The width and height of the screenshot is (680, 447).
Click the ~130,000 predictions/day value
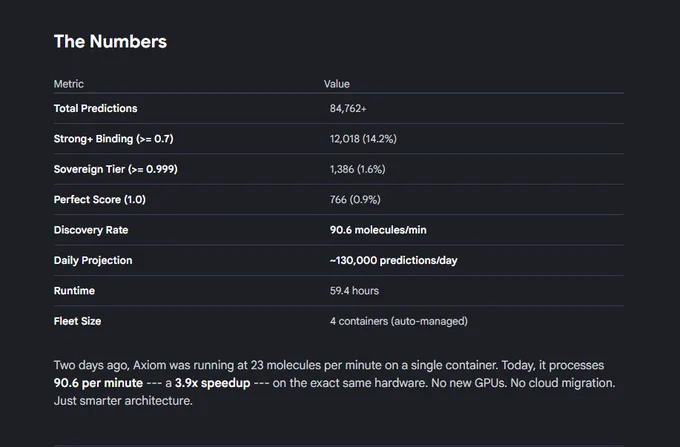click(393, 260)
